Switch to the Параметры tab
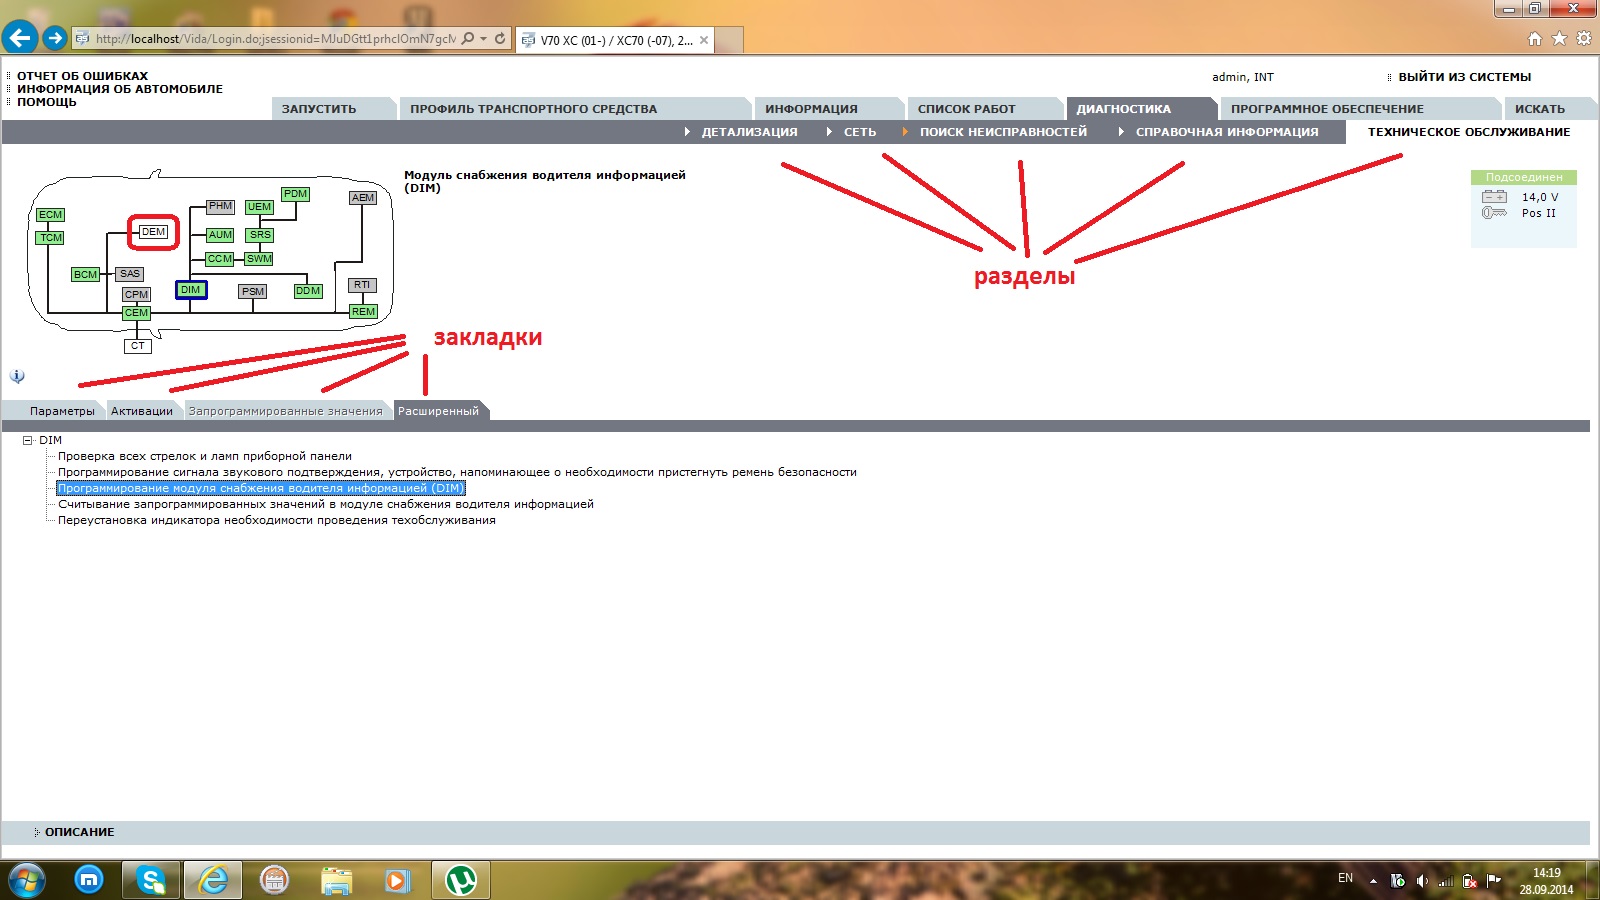Screen dimensions: 1600x900 (x=62, y=411)
